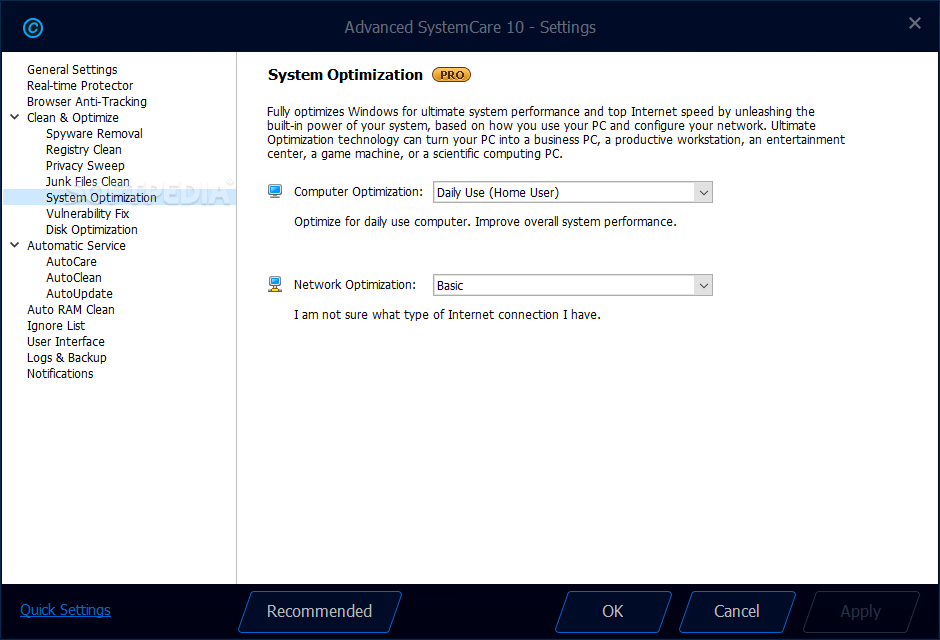Open AutoUpdate settings
The height and width of the screenshot is (640, 940).
(79, 294)
